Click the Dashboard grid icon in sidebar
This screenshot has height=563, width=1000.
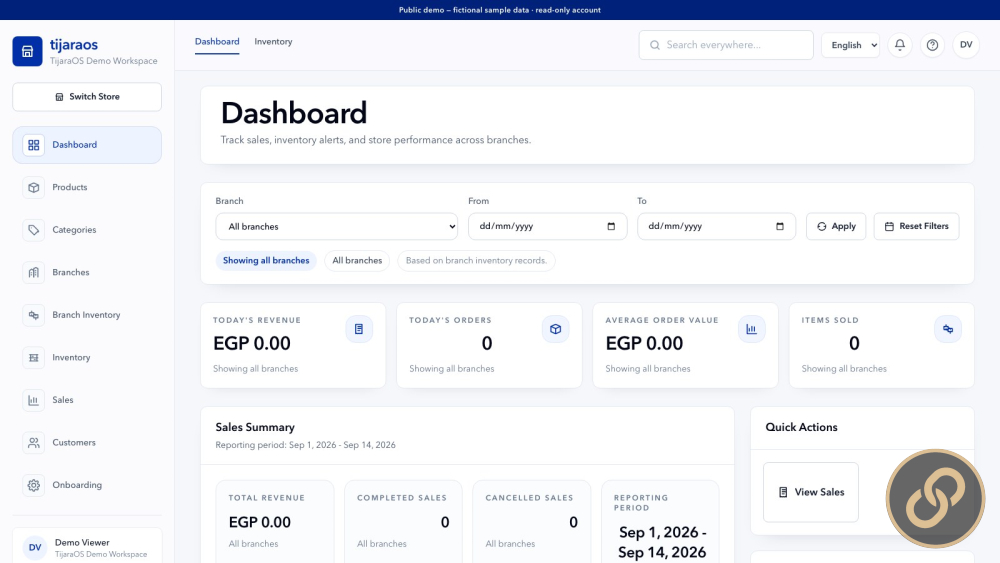click(34, 145)
